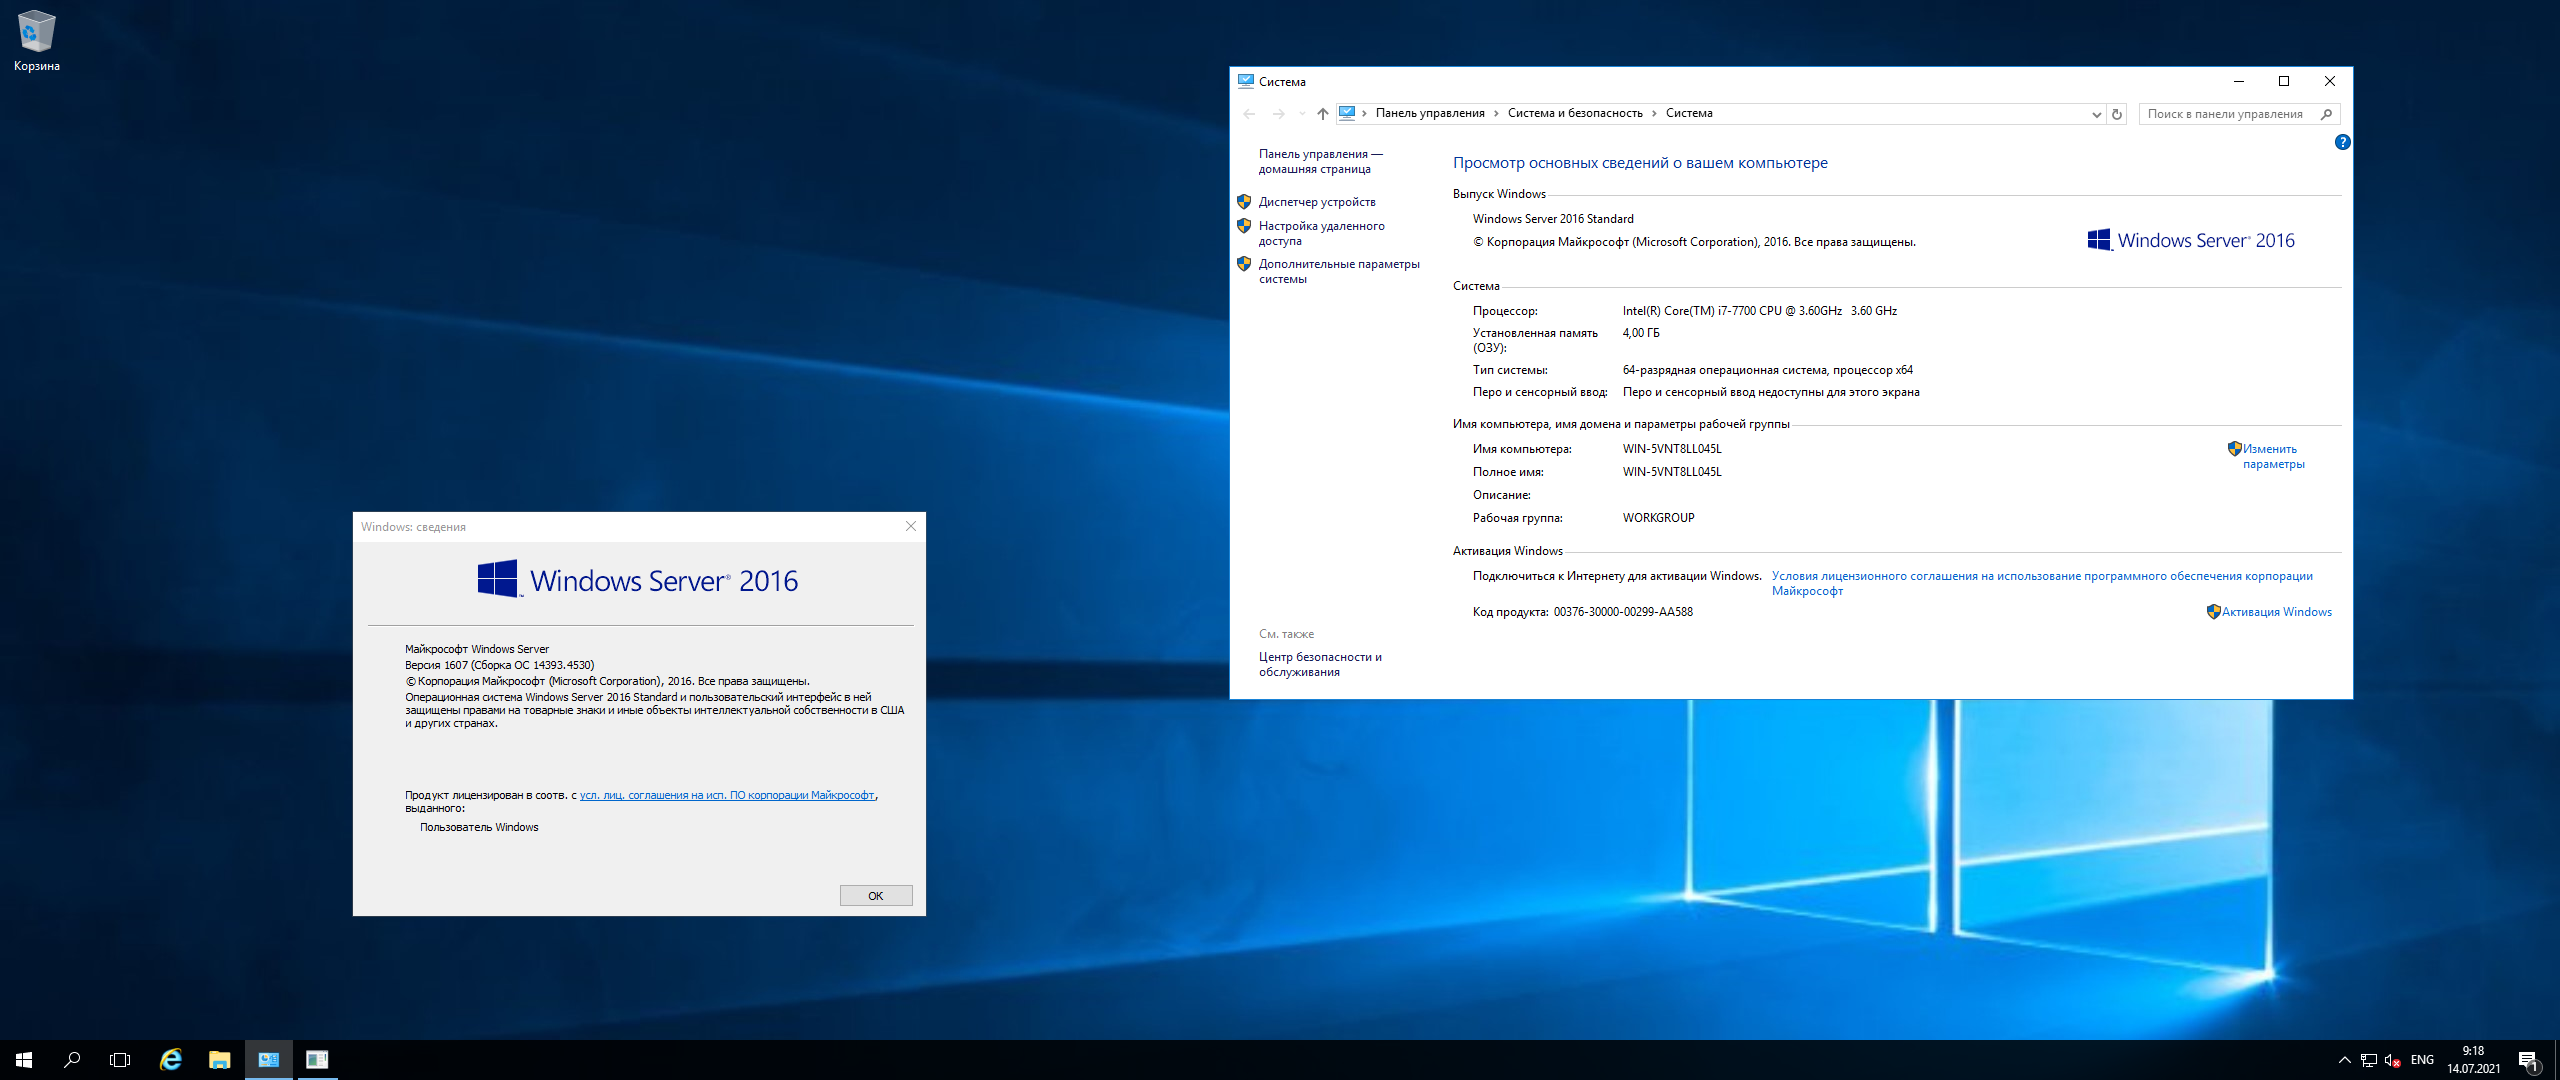This screenshot has height=1080, width=2560.
Task: Click the shield icon beside Настройка удаленного доступа
Action: pos(1244,226)
